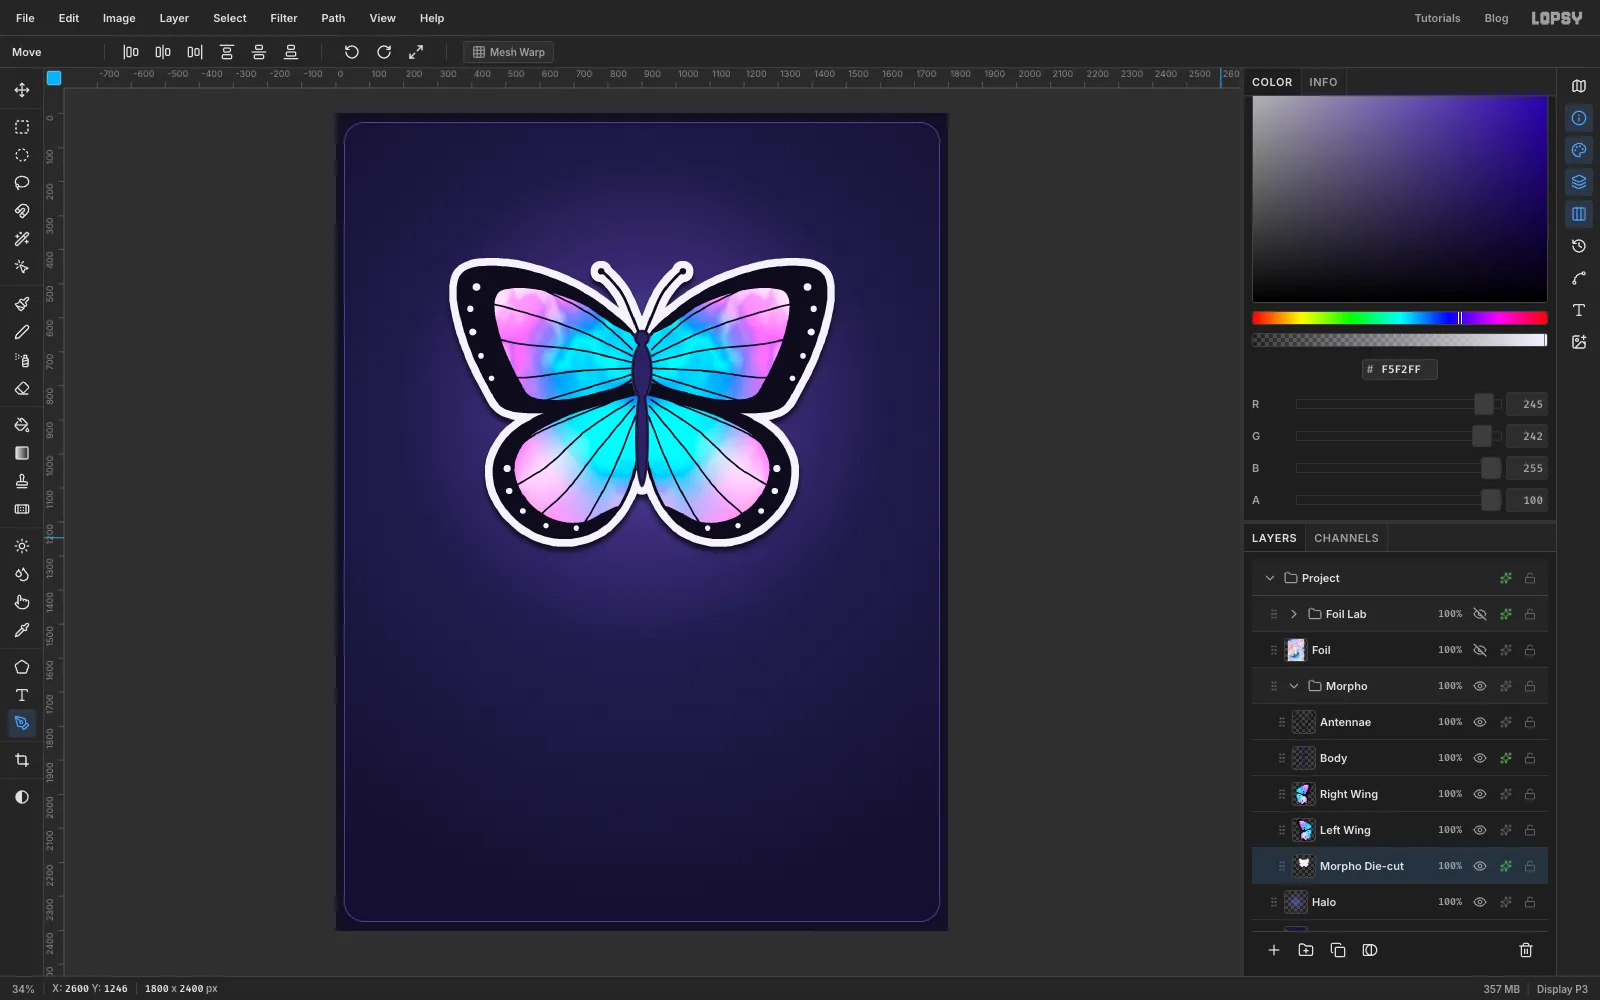The image size is (1600, 1000).
Task: Select the Move tool in left toolbar
Action: pyautogui.click(x=22, y=90)
